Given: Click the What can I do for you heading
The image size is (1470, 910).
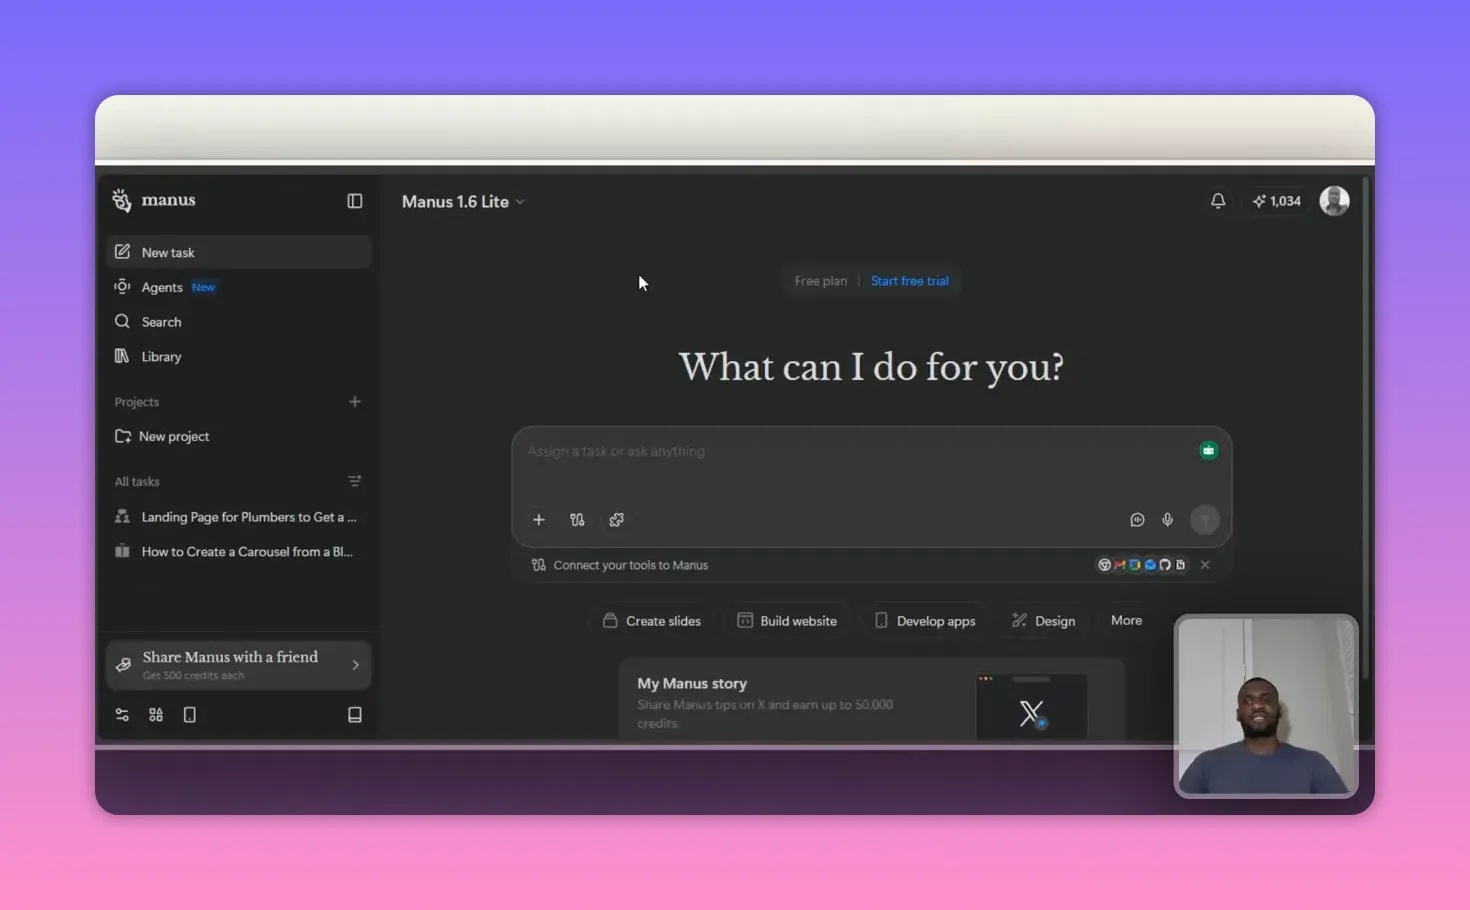Looking at the screenshot, I should coord(871,367).
